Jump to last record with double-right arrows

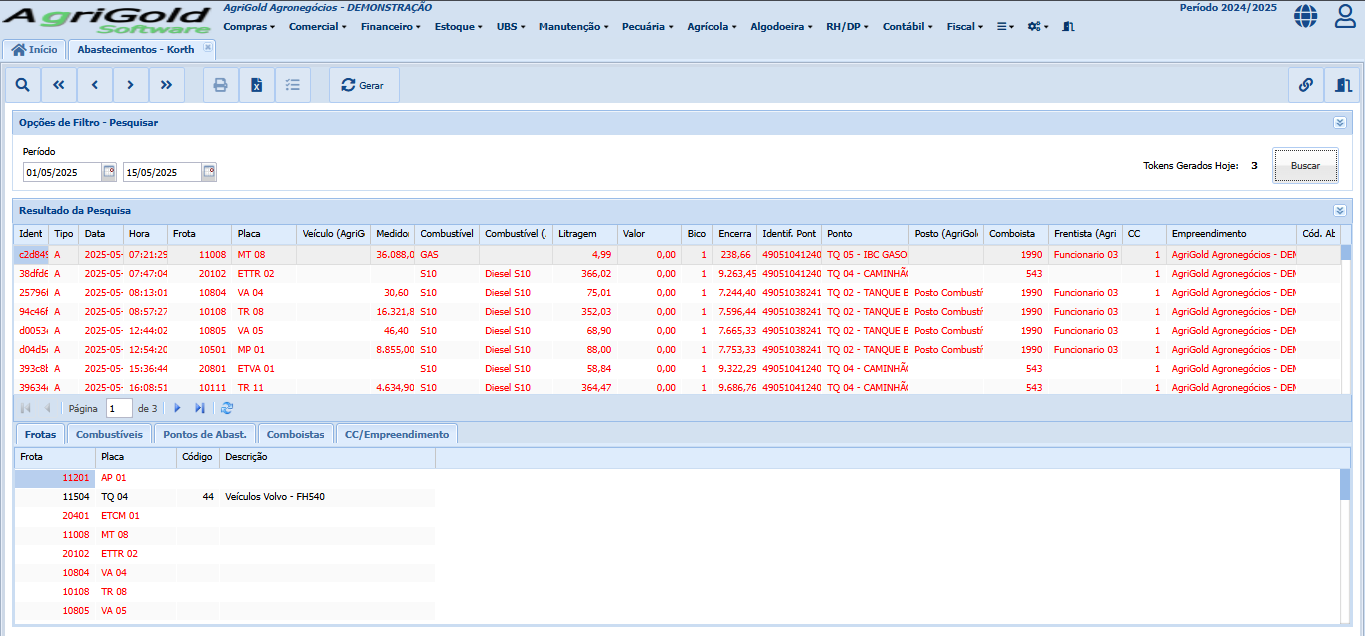167,85
